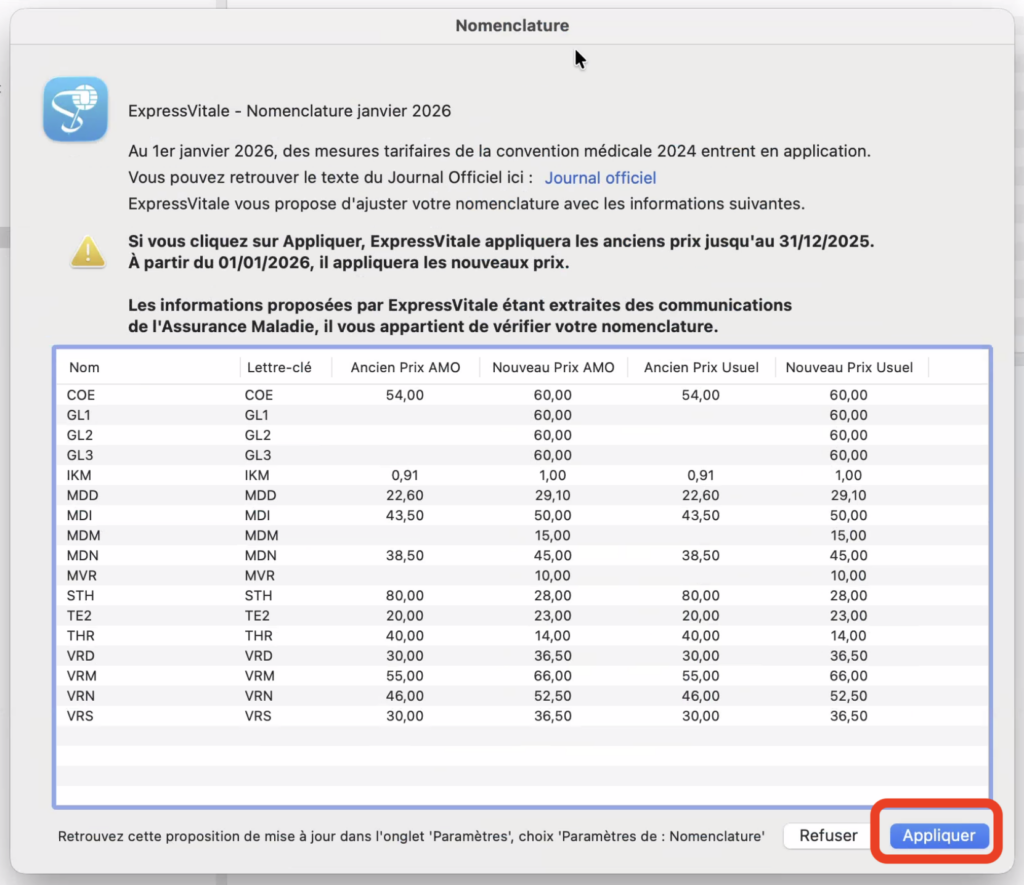Click the Nomenclature window title bar

point(512,25)
